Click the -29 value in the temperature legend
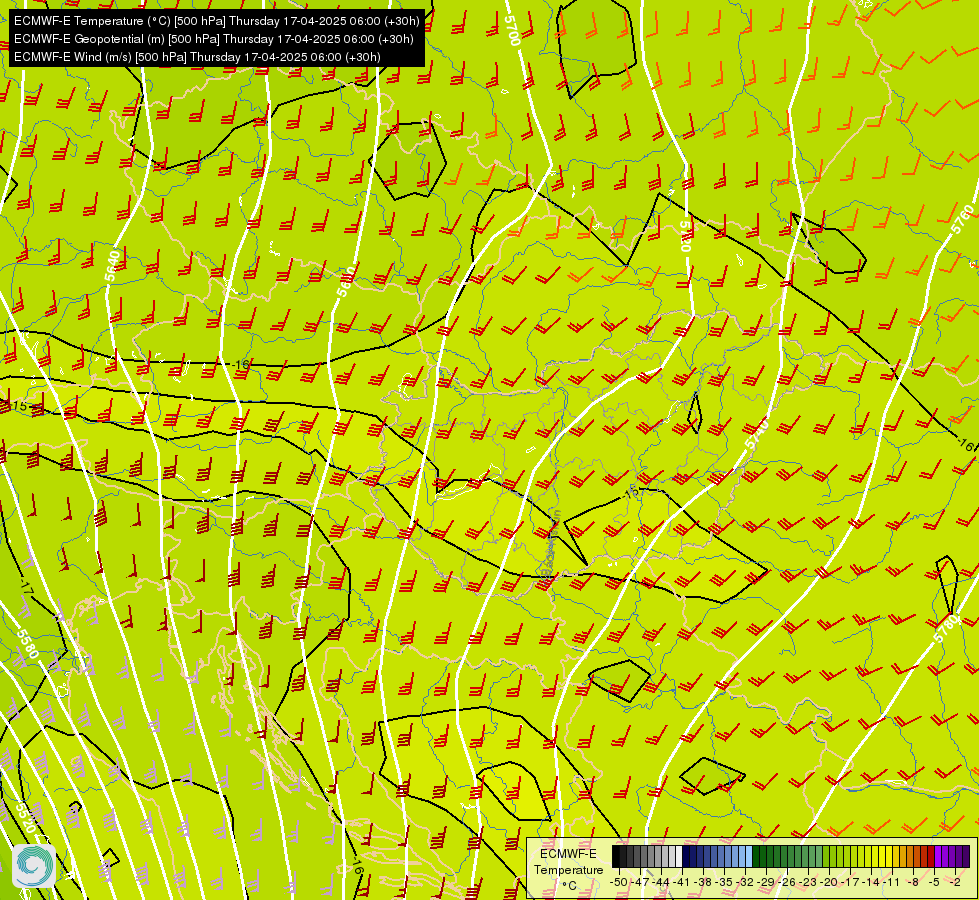 tap(766, 882)
